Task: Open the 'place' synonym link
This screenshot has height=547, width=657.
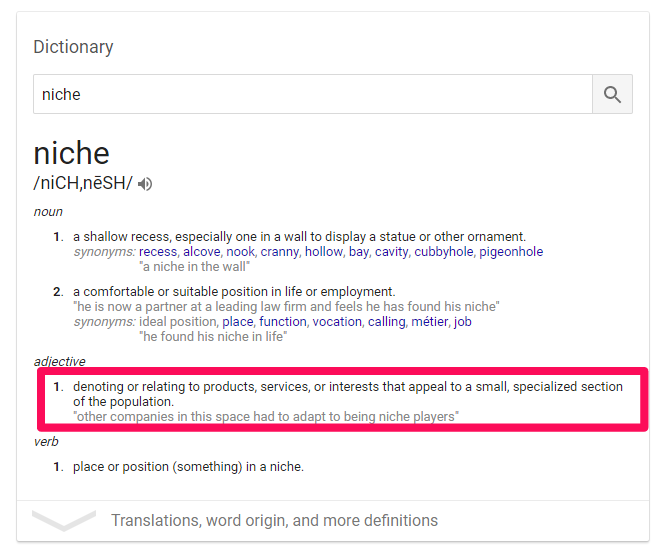Action: (238, 322)
